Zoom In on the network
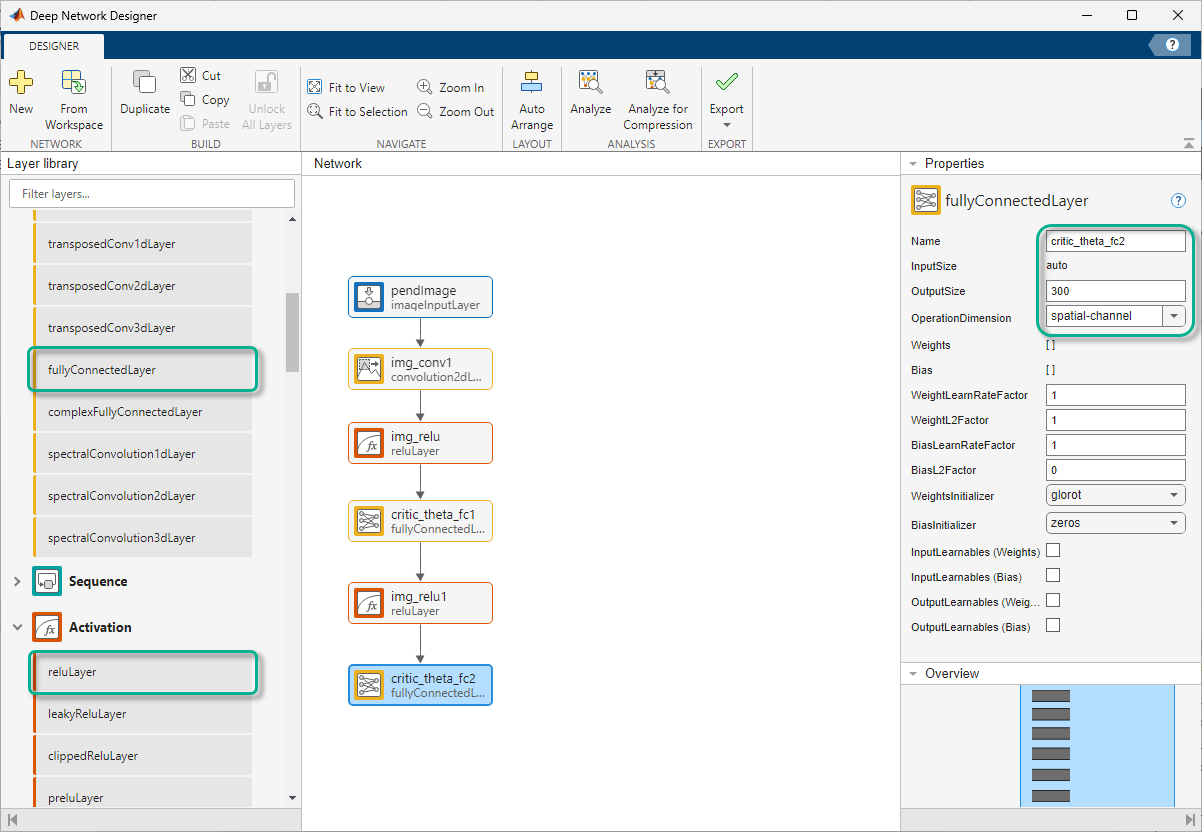The width and height of the screenshot is (1202, 832). point(450,87)
